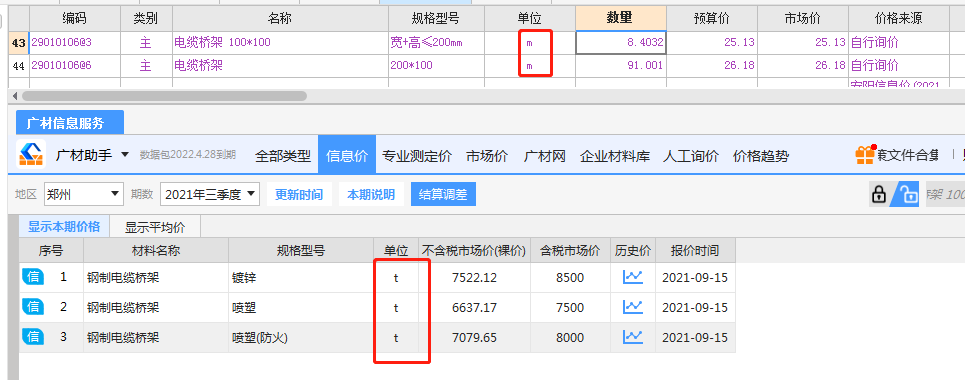The height and width of the screenshot is (380, 965).
Task: Click the 规格型号 header in upper table
Action: click(436, 18)
